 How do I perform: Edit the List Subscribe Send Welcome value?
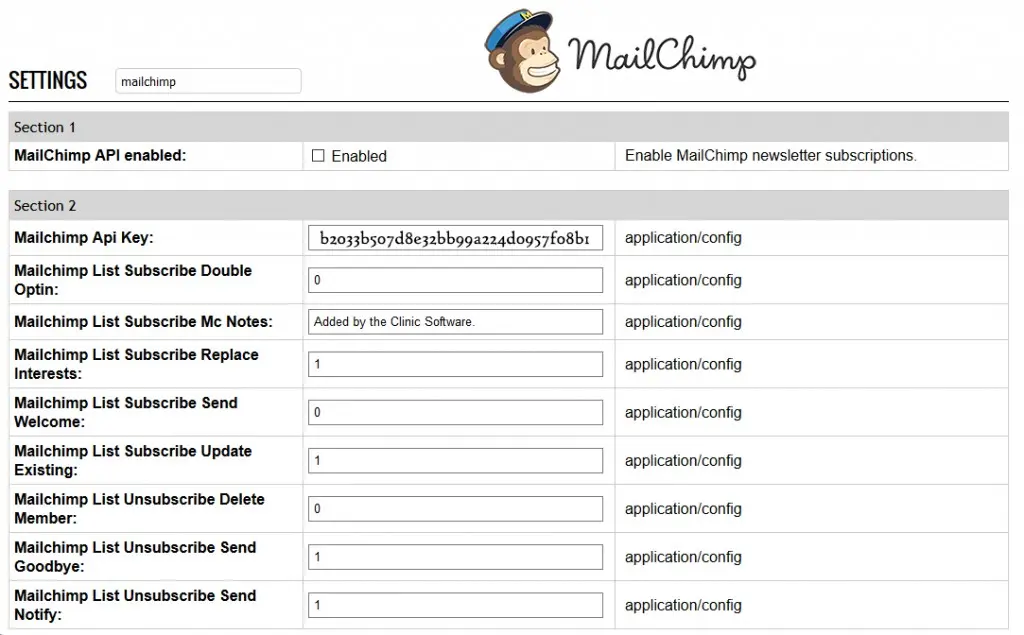(x=455, y=412)
